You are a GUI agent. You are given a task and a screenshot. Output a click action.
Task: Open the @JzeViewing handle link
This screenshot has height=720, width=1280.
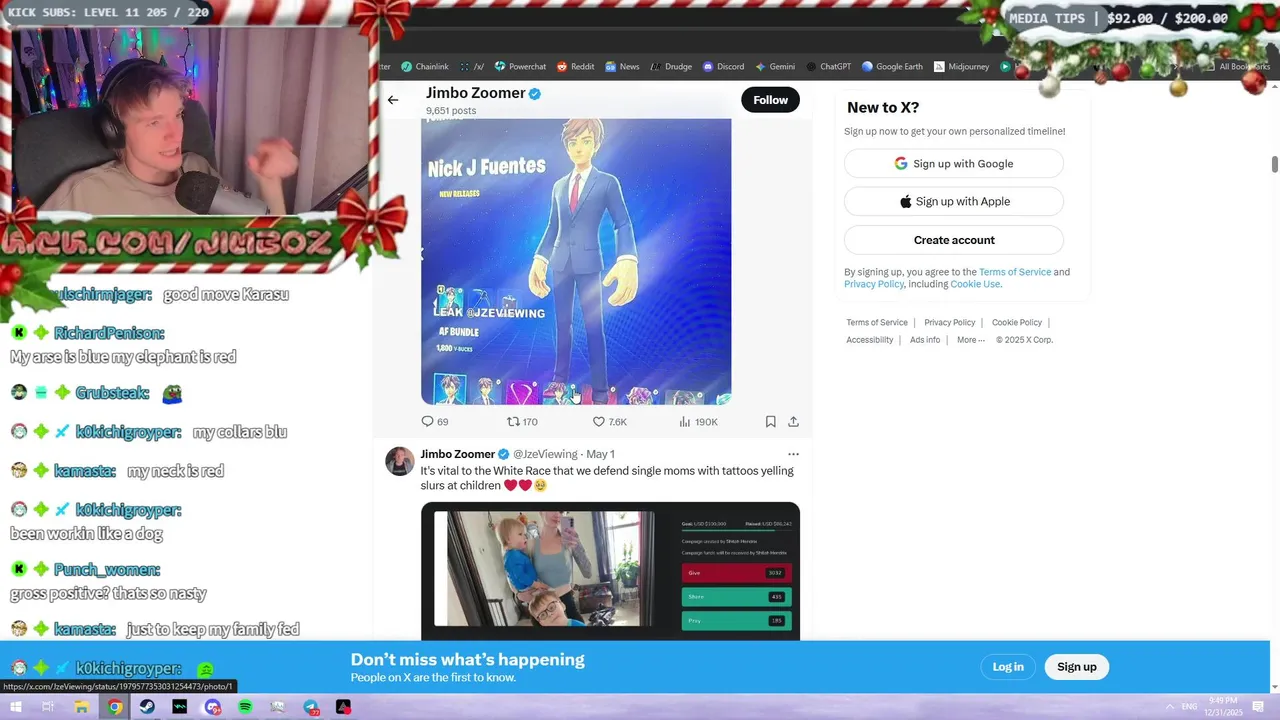[x=545, y=454]
